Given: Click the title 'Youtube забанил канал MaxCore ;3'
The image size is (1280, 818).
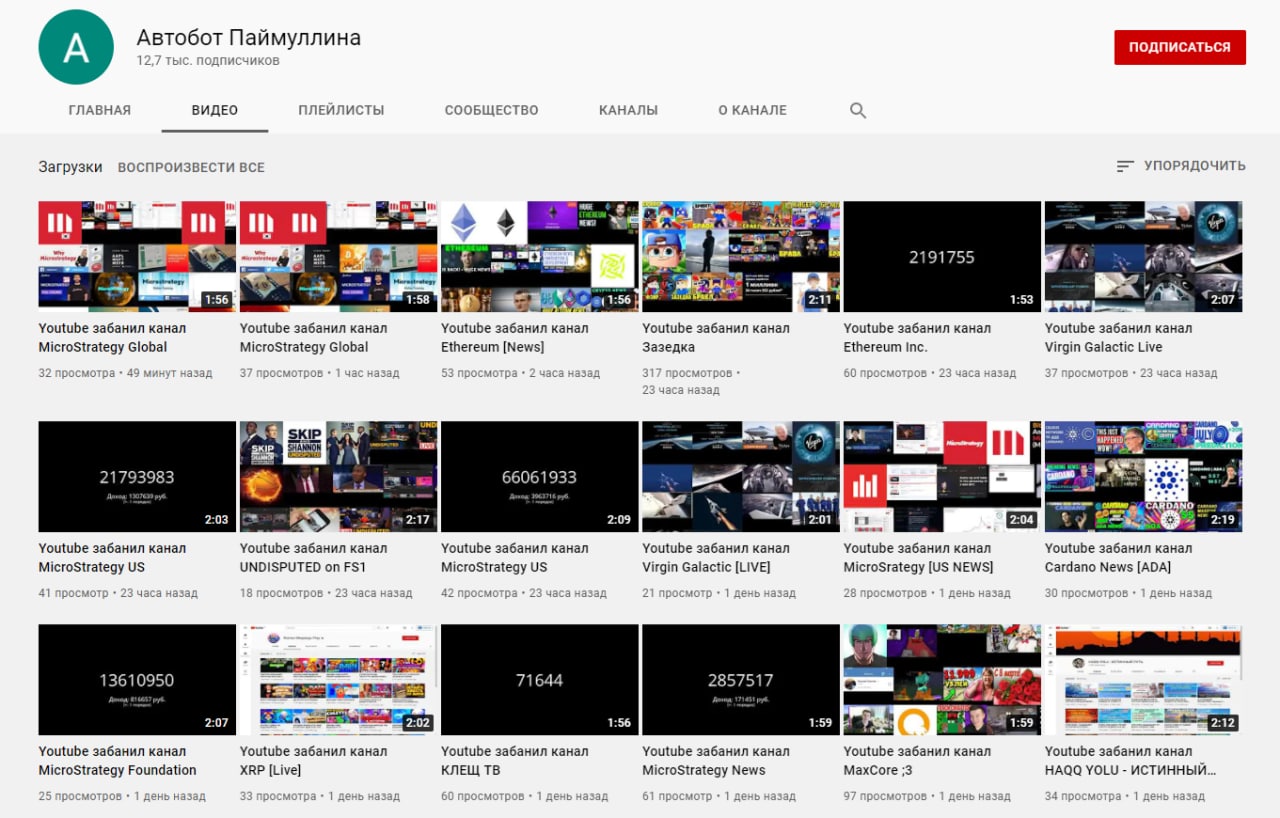Looking at the screenshot, I should click(x=917, y=761).
